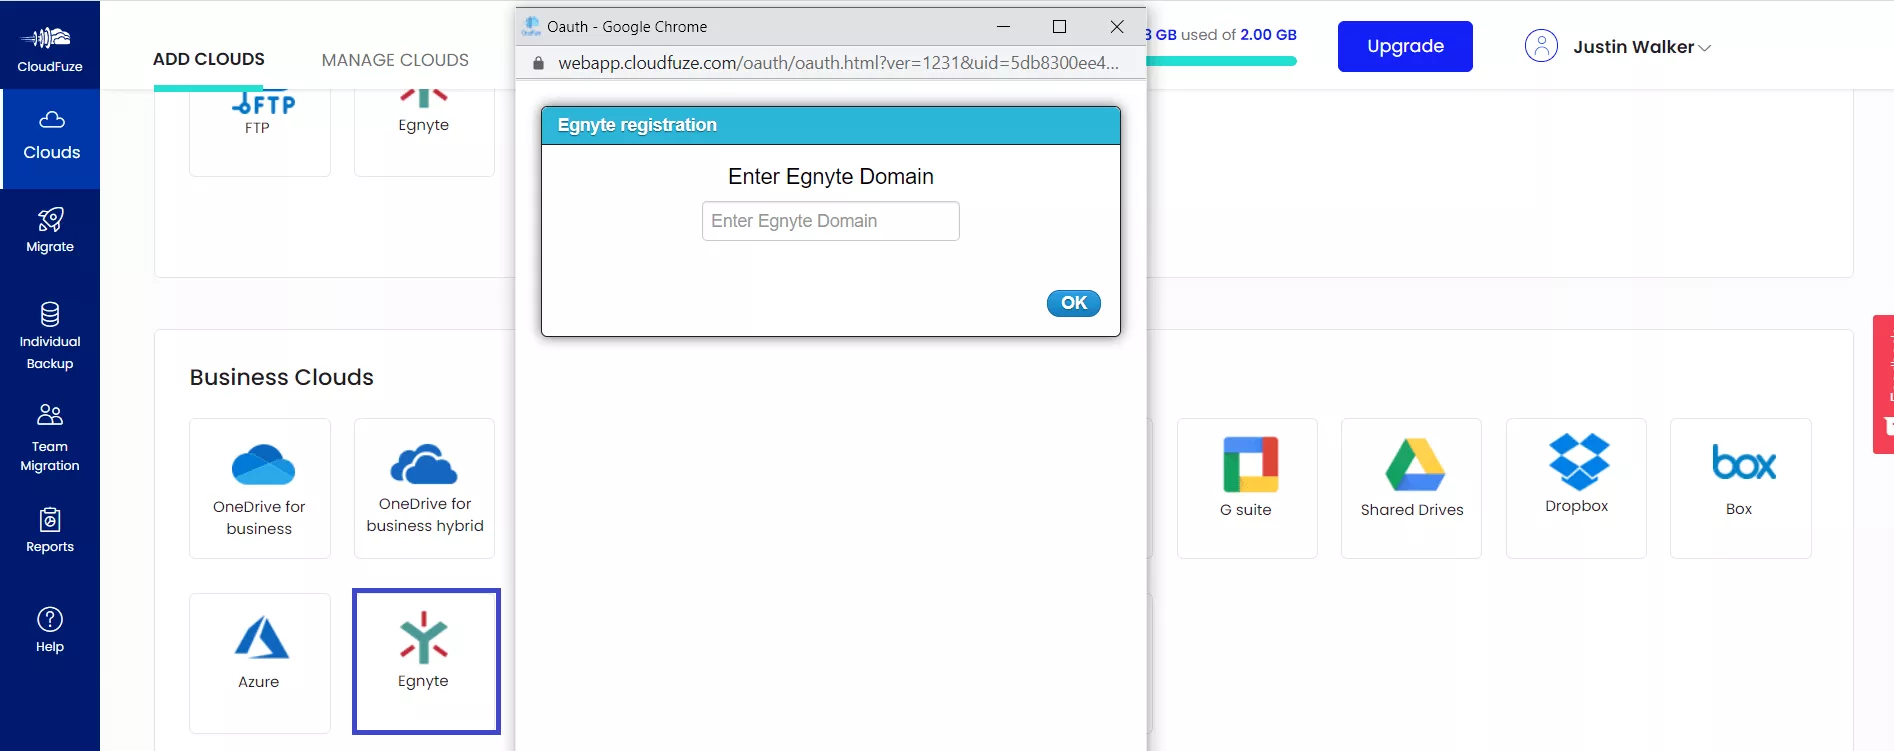This screenshot has height=751, width=1894.
Task: Open Team Migration in sidebar
Action: click(x=50, y=438)
